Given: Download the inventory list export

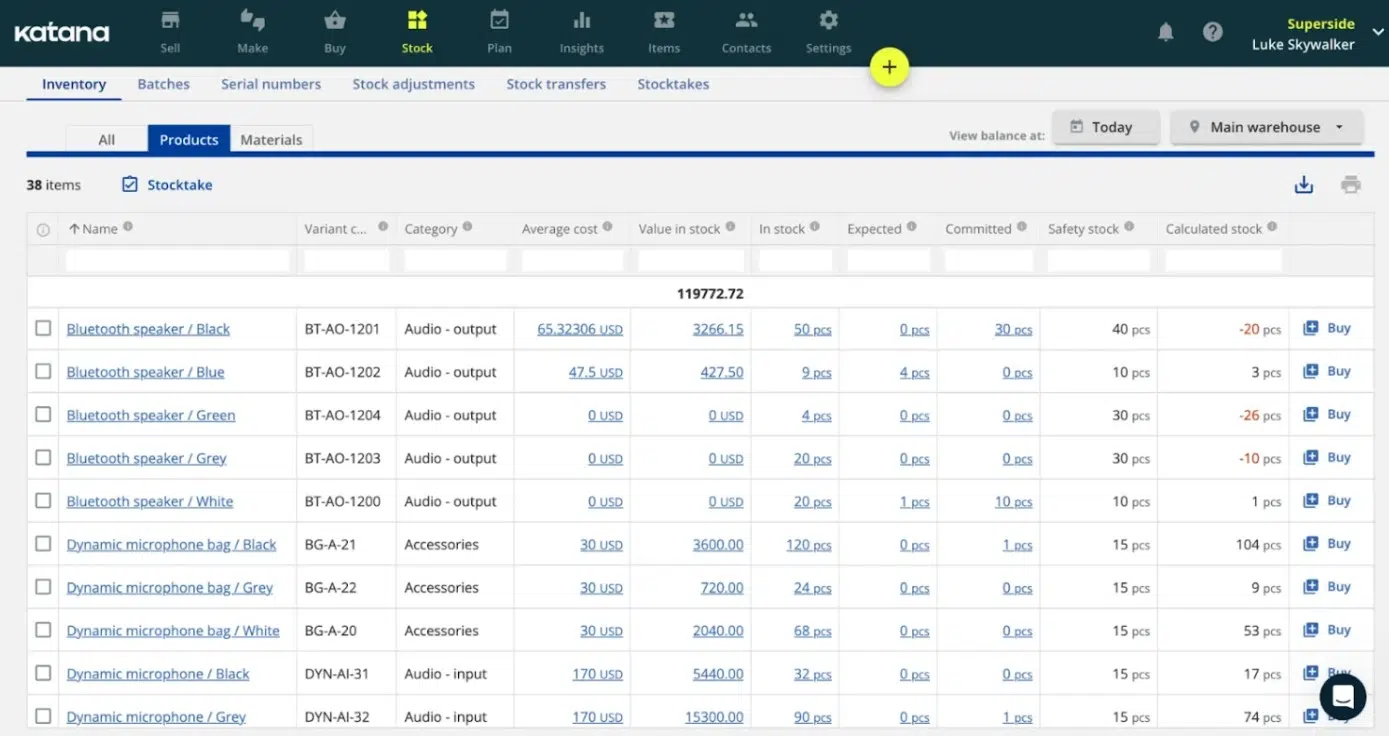Looking at the screenshot, I should coord(1304,184).
